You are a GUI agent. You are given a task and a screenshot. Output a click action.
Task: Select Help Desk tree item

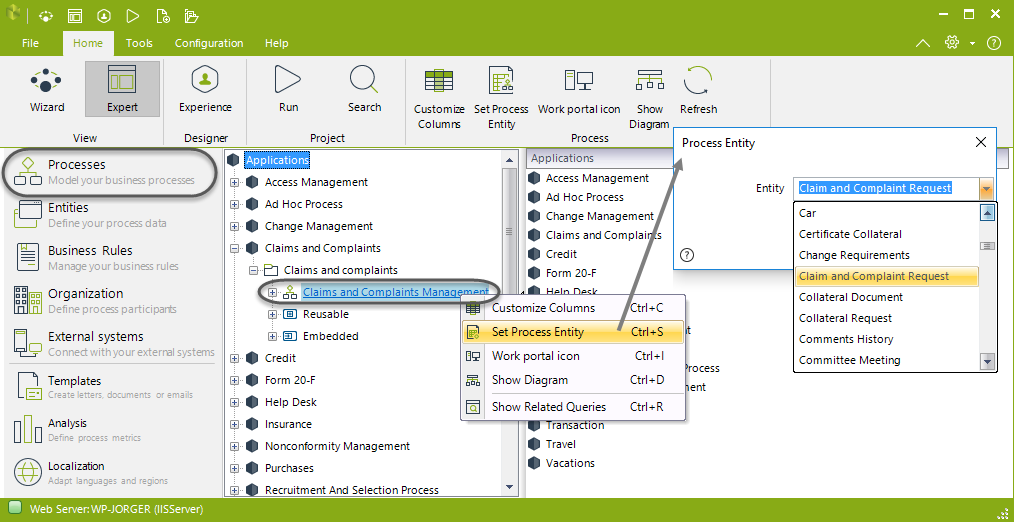click(290, 402)
